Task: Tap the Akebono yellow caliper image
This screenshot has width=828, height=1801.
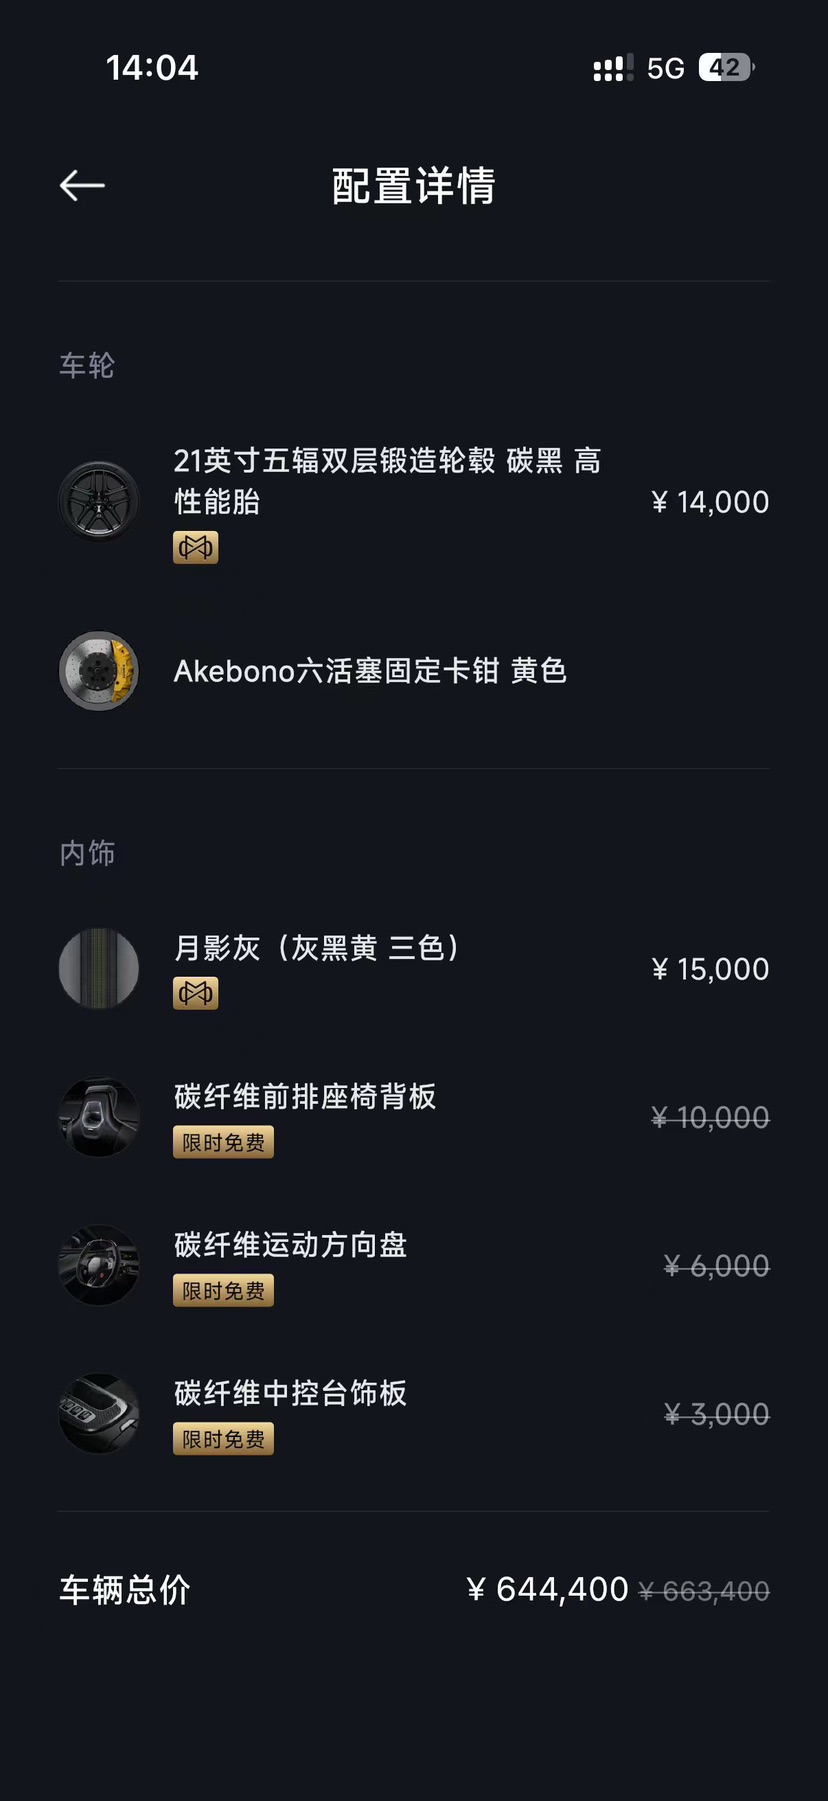Action: [98, 670]
